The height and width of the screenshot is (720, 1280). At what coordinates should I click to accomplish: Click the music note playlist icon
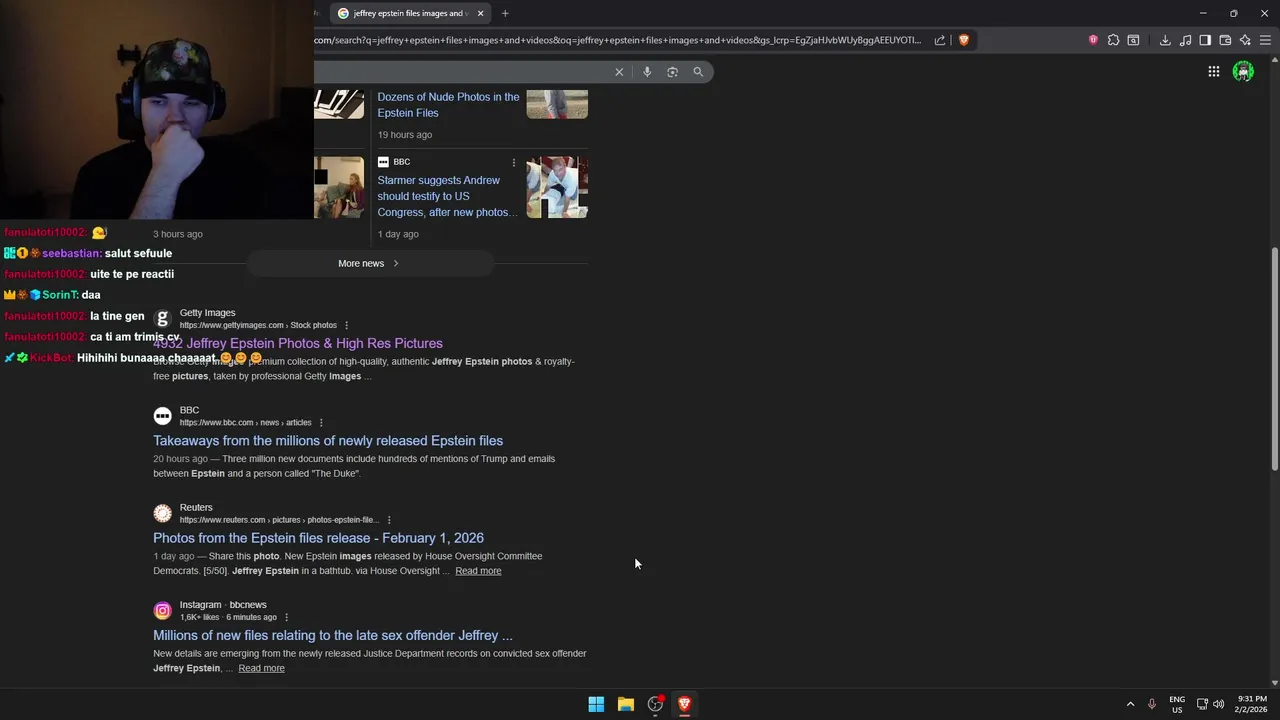(1185, 40)
